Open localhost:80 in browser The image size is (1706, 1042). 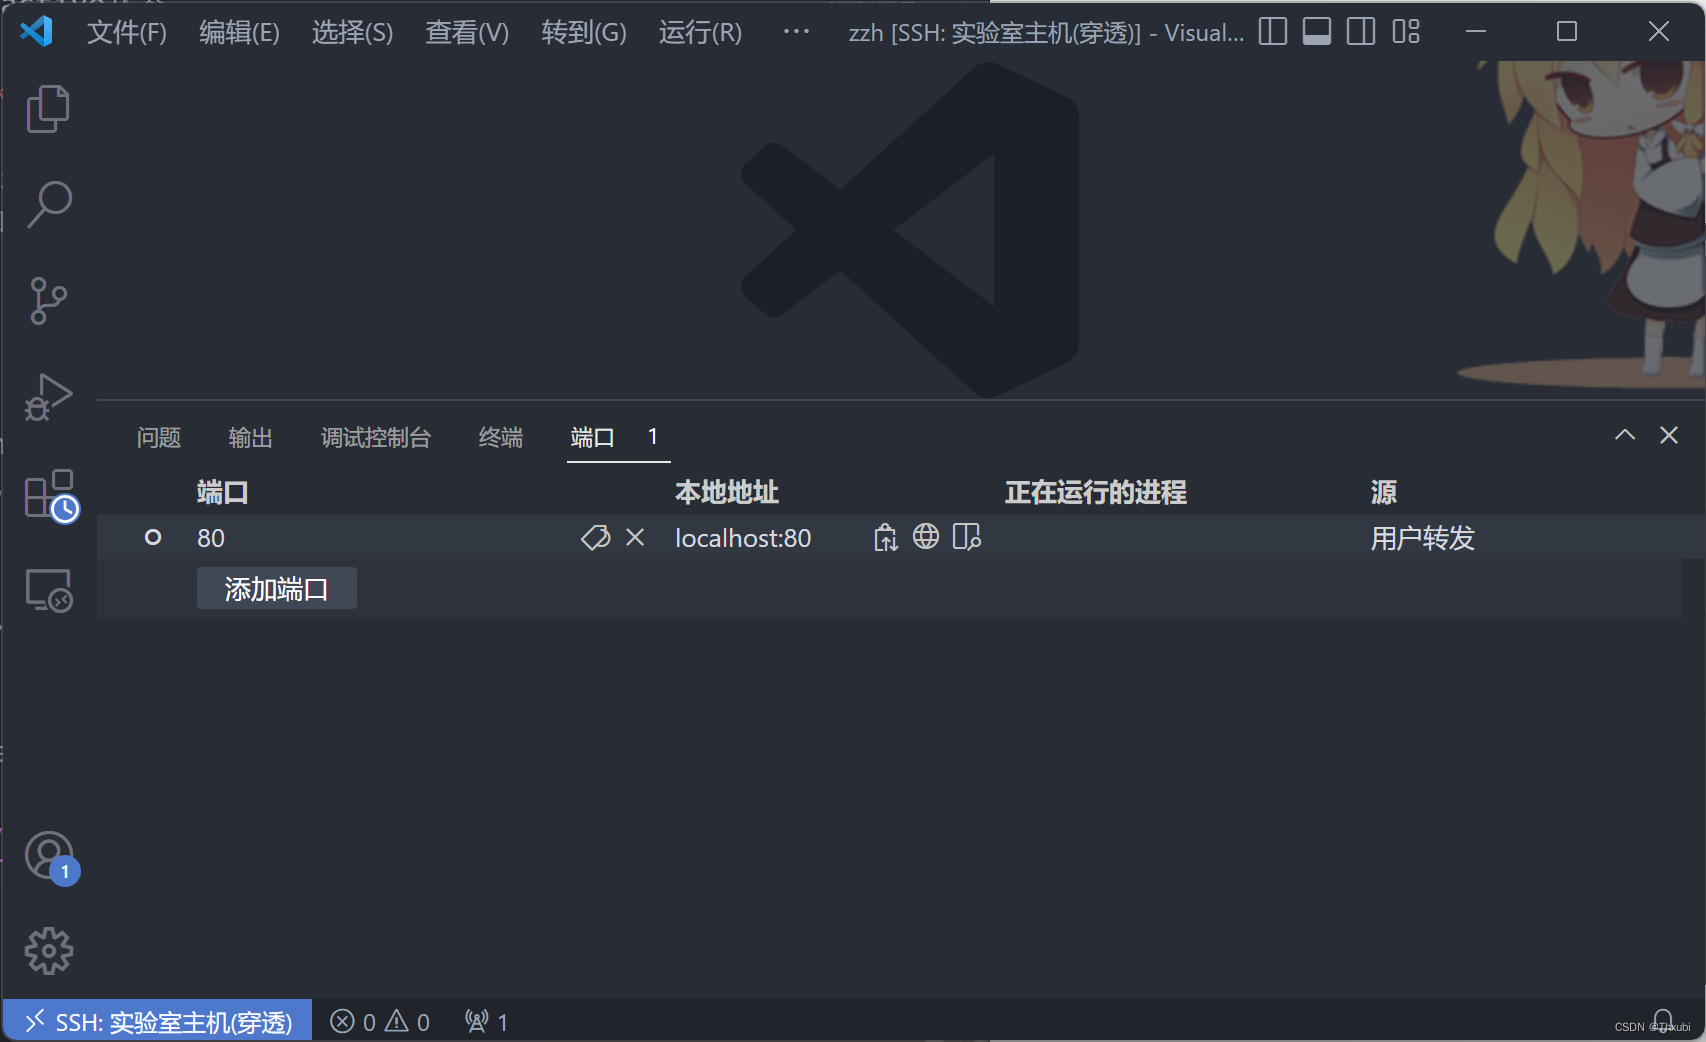click(x=926, y=537)
